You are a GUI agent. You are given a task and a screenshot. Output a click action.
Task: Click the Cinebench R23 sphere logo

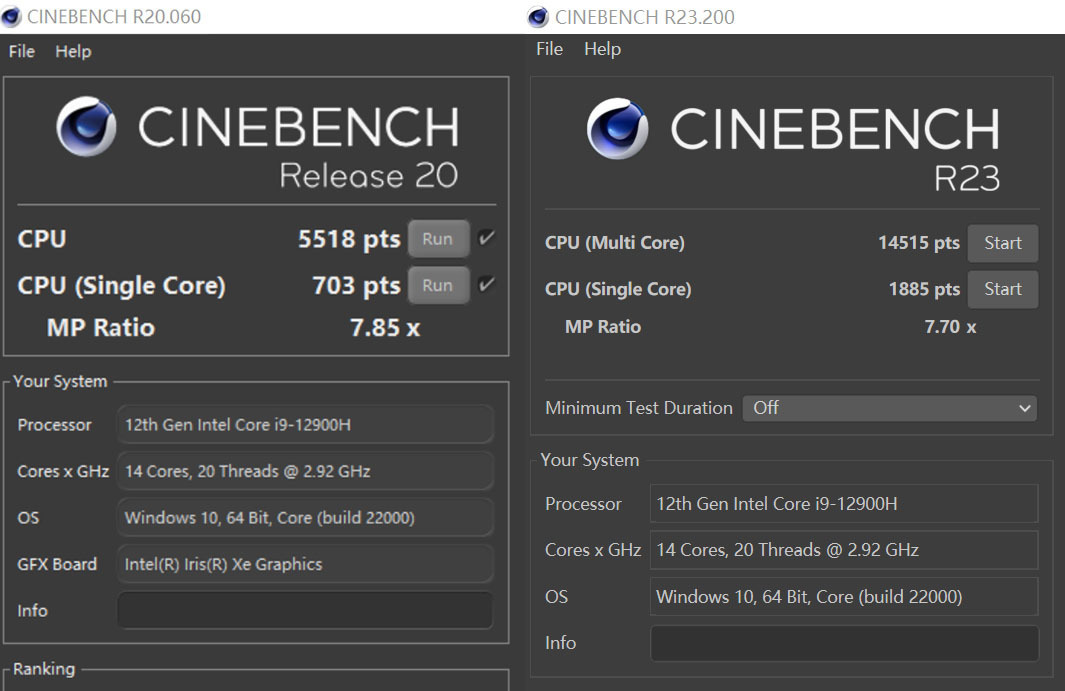[617, 129]
